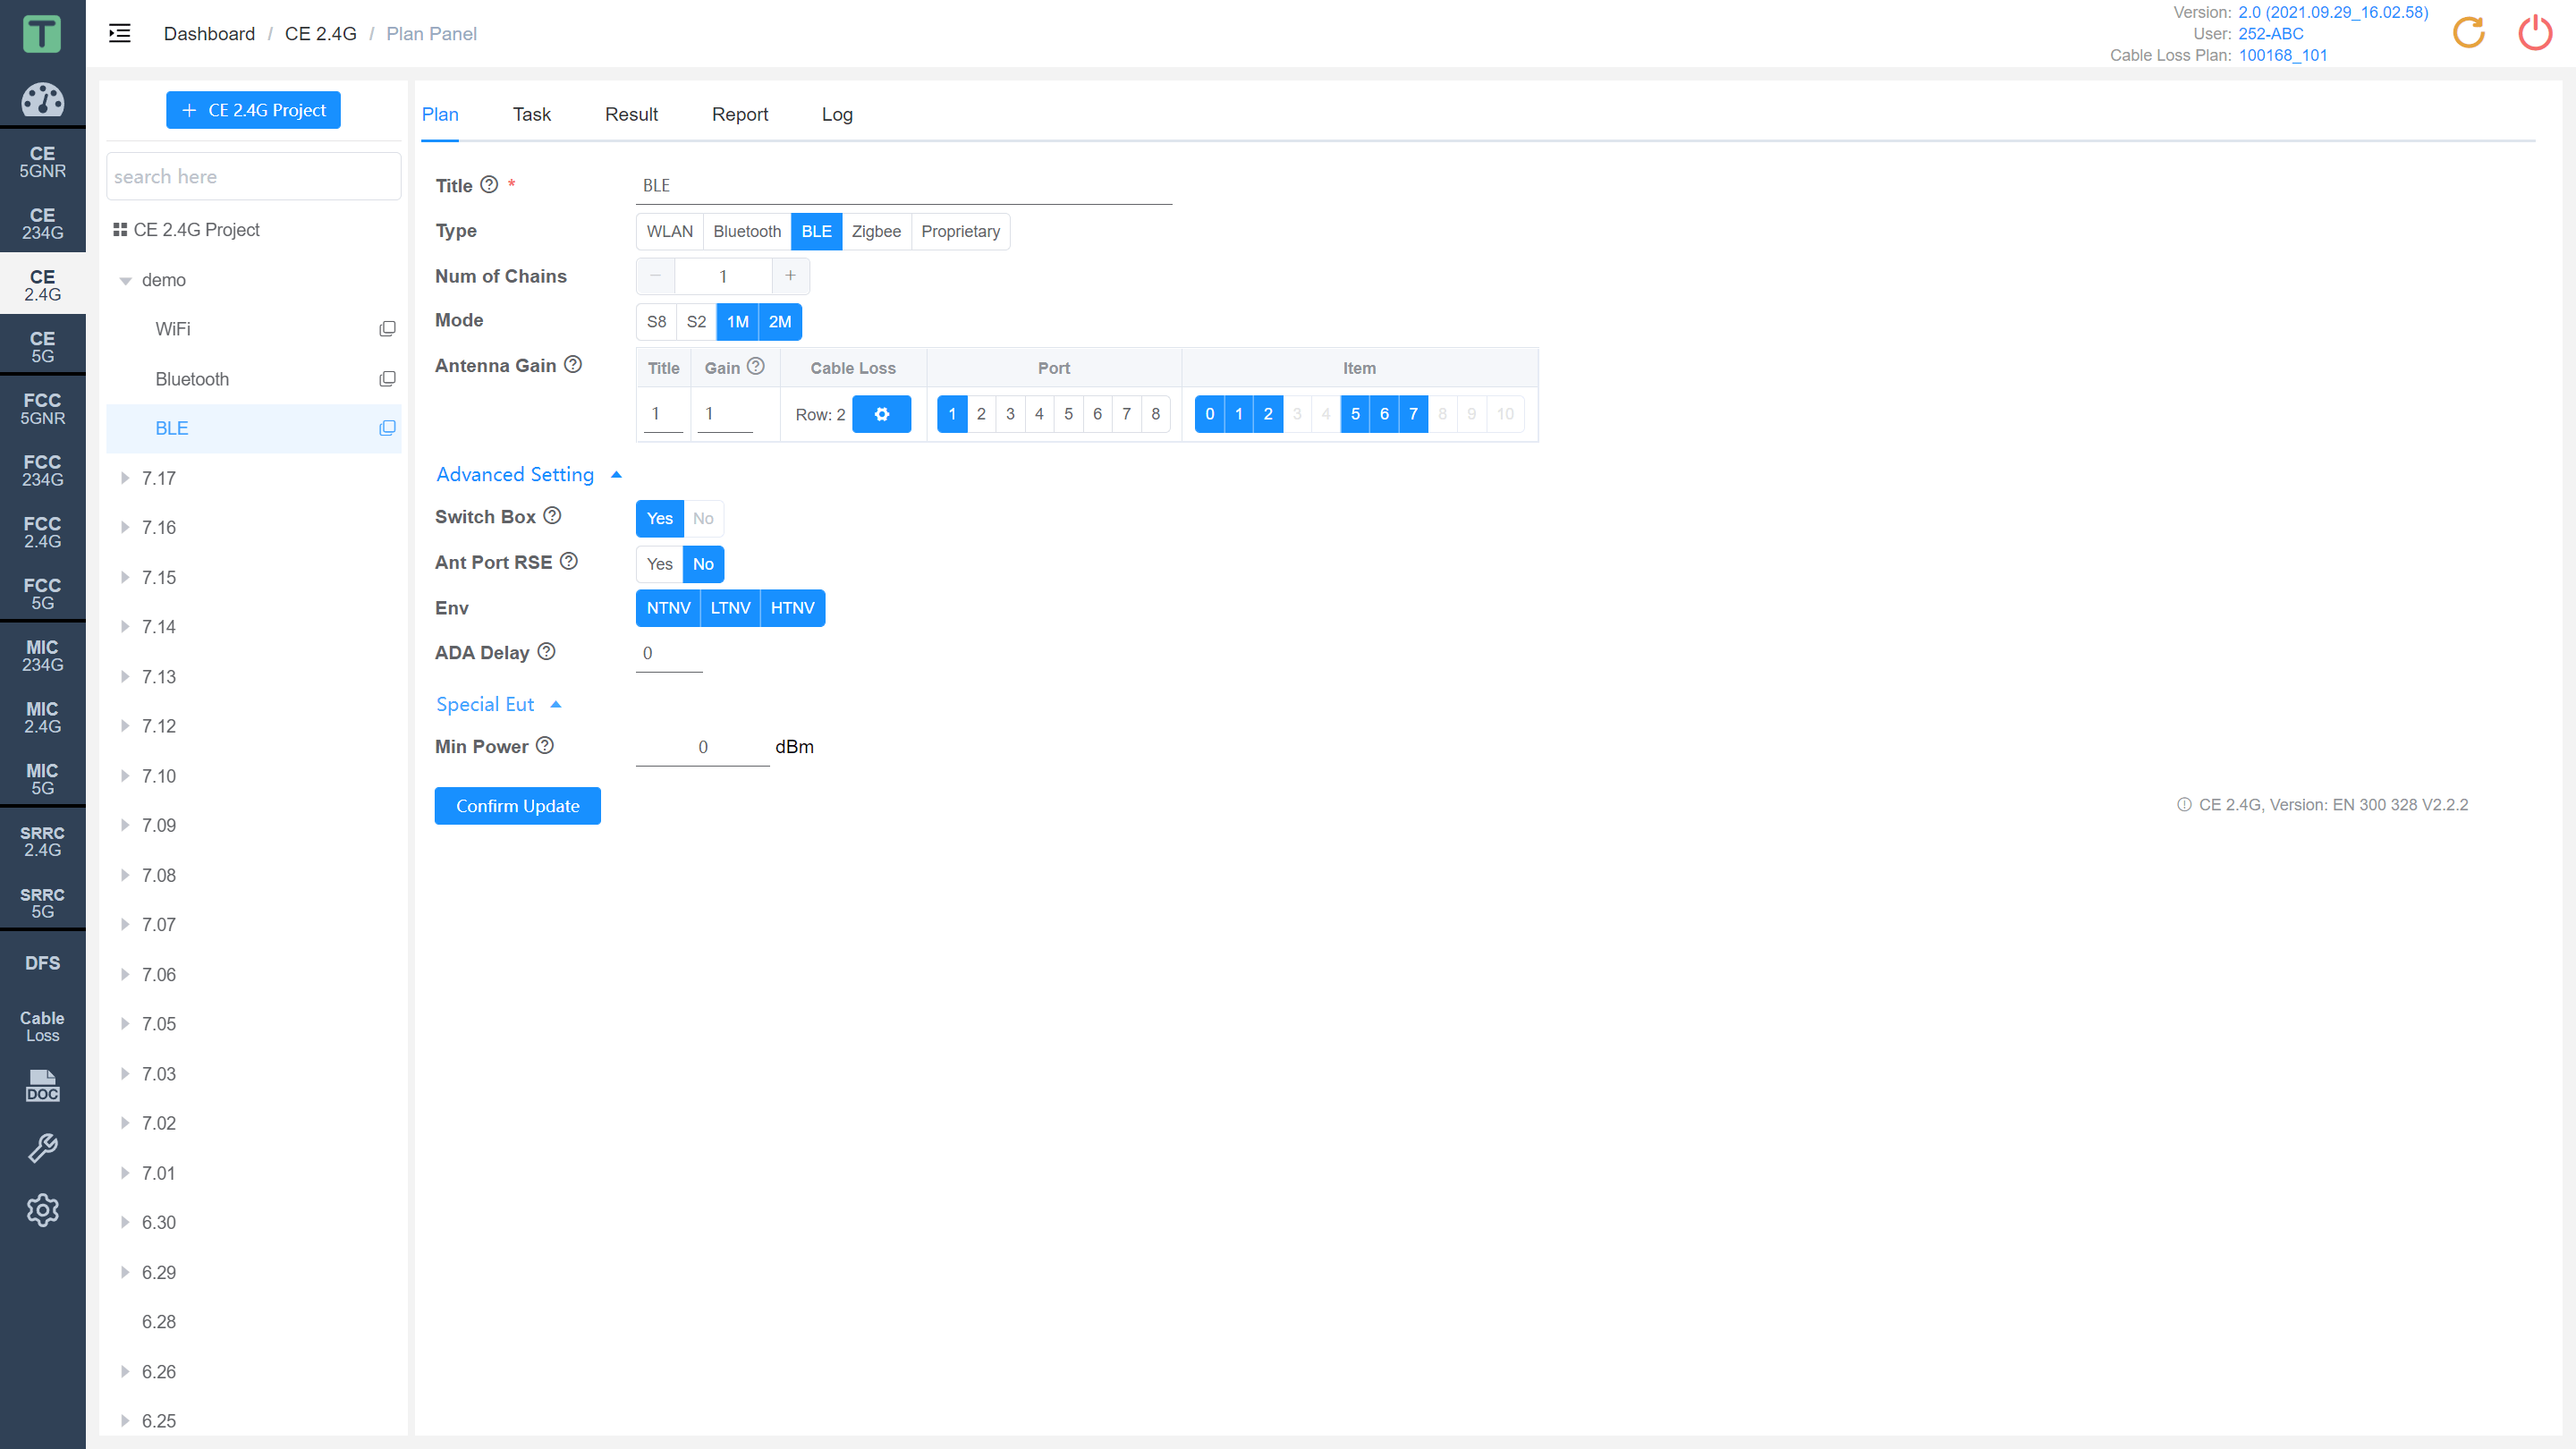Click Confirm Update button
Viewport: 2576px width, 1449px height.
pyautogui.click(x=517, y=806)
